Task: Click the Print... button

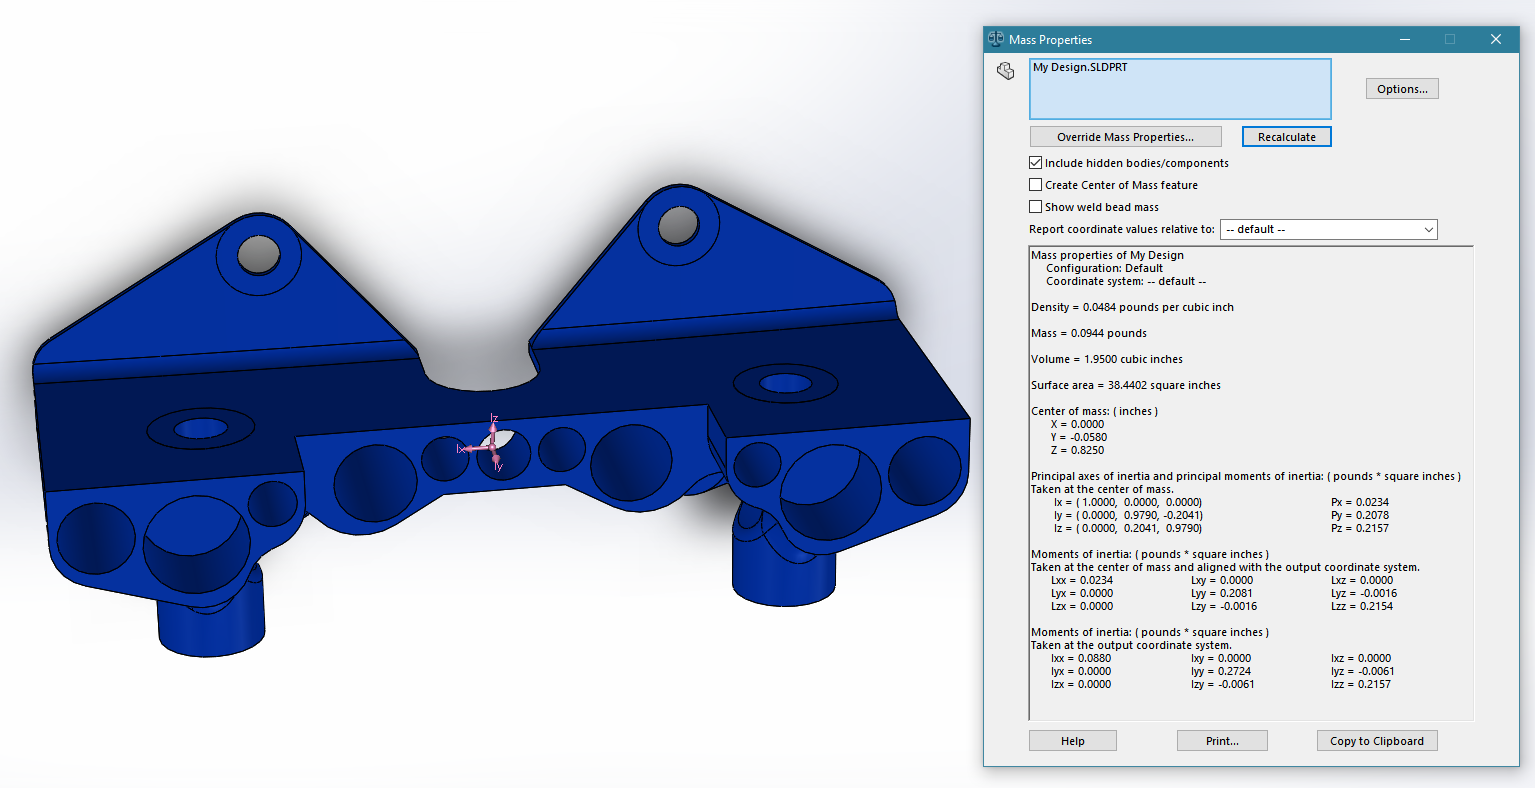Action: tap(1222, 741)
